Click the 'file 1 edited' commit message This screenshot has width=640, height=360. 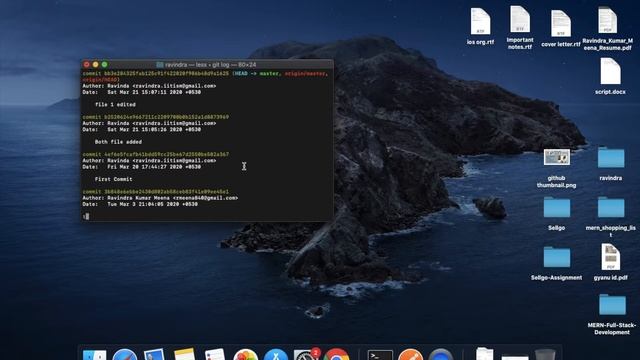click(115, 104)
